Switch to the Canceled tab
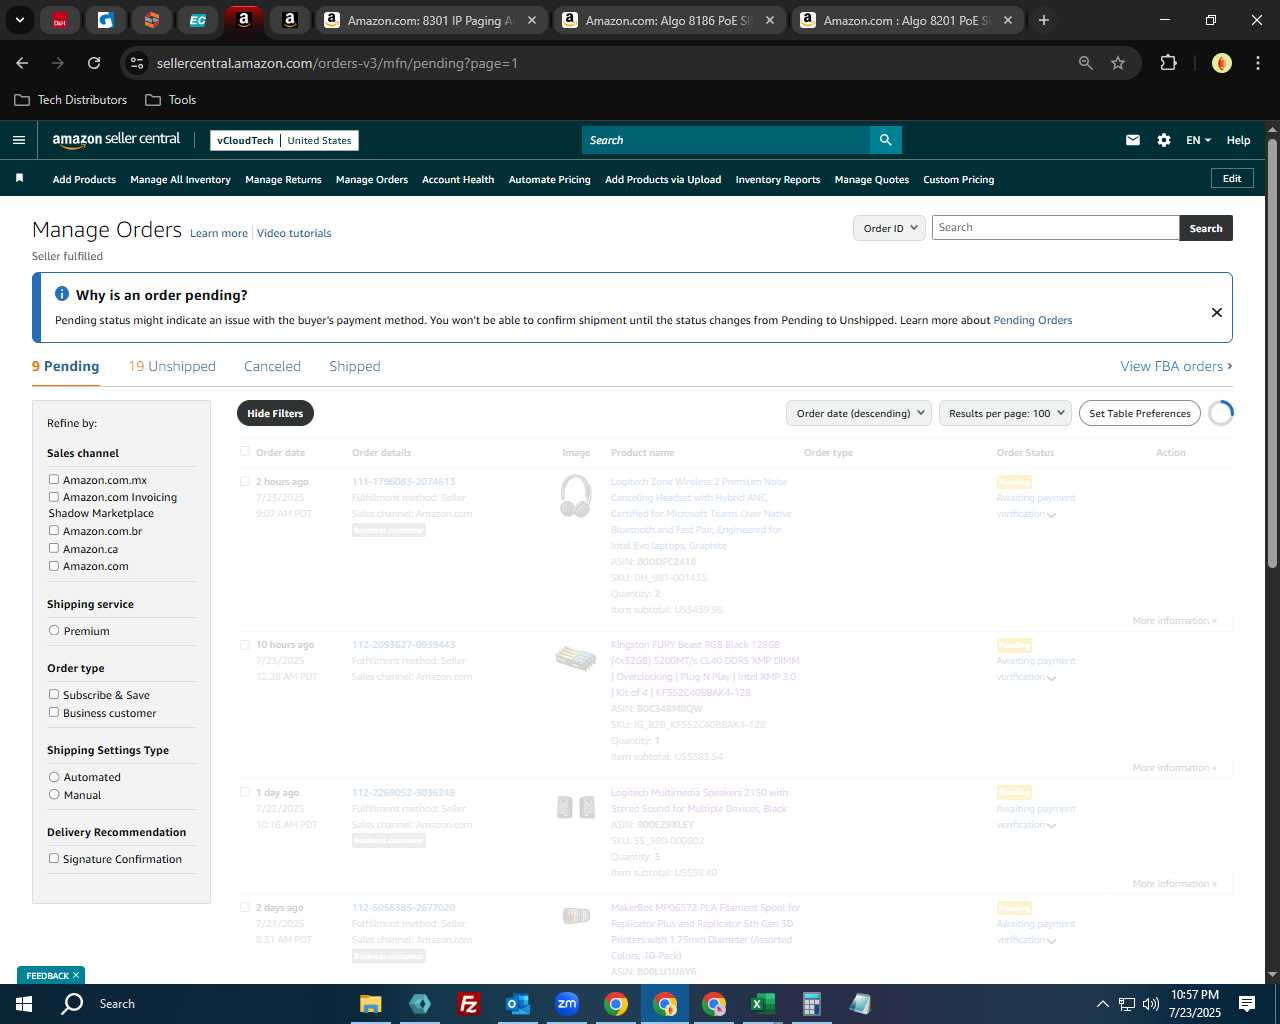Image resolution: width=1280 pixels, height=1024 pixels. tap(272, 366)
